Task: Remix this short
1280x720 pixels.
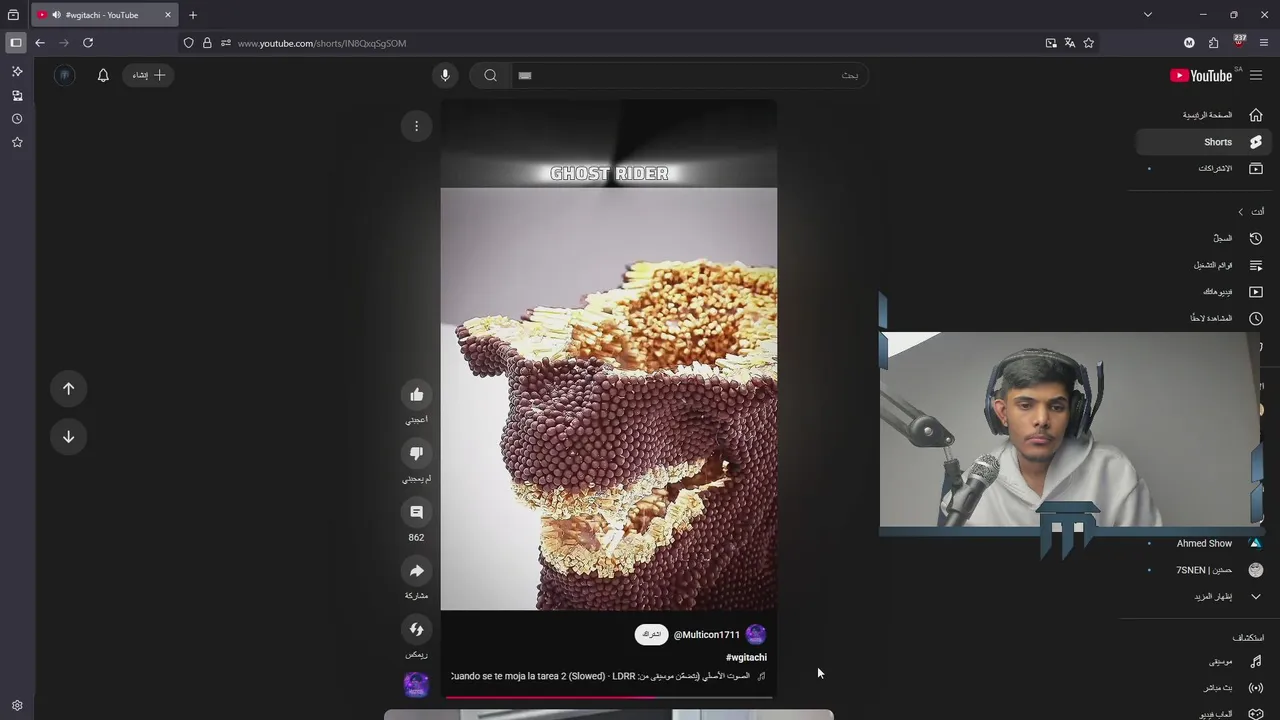Action: 417,629
